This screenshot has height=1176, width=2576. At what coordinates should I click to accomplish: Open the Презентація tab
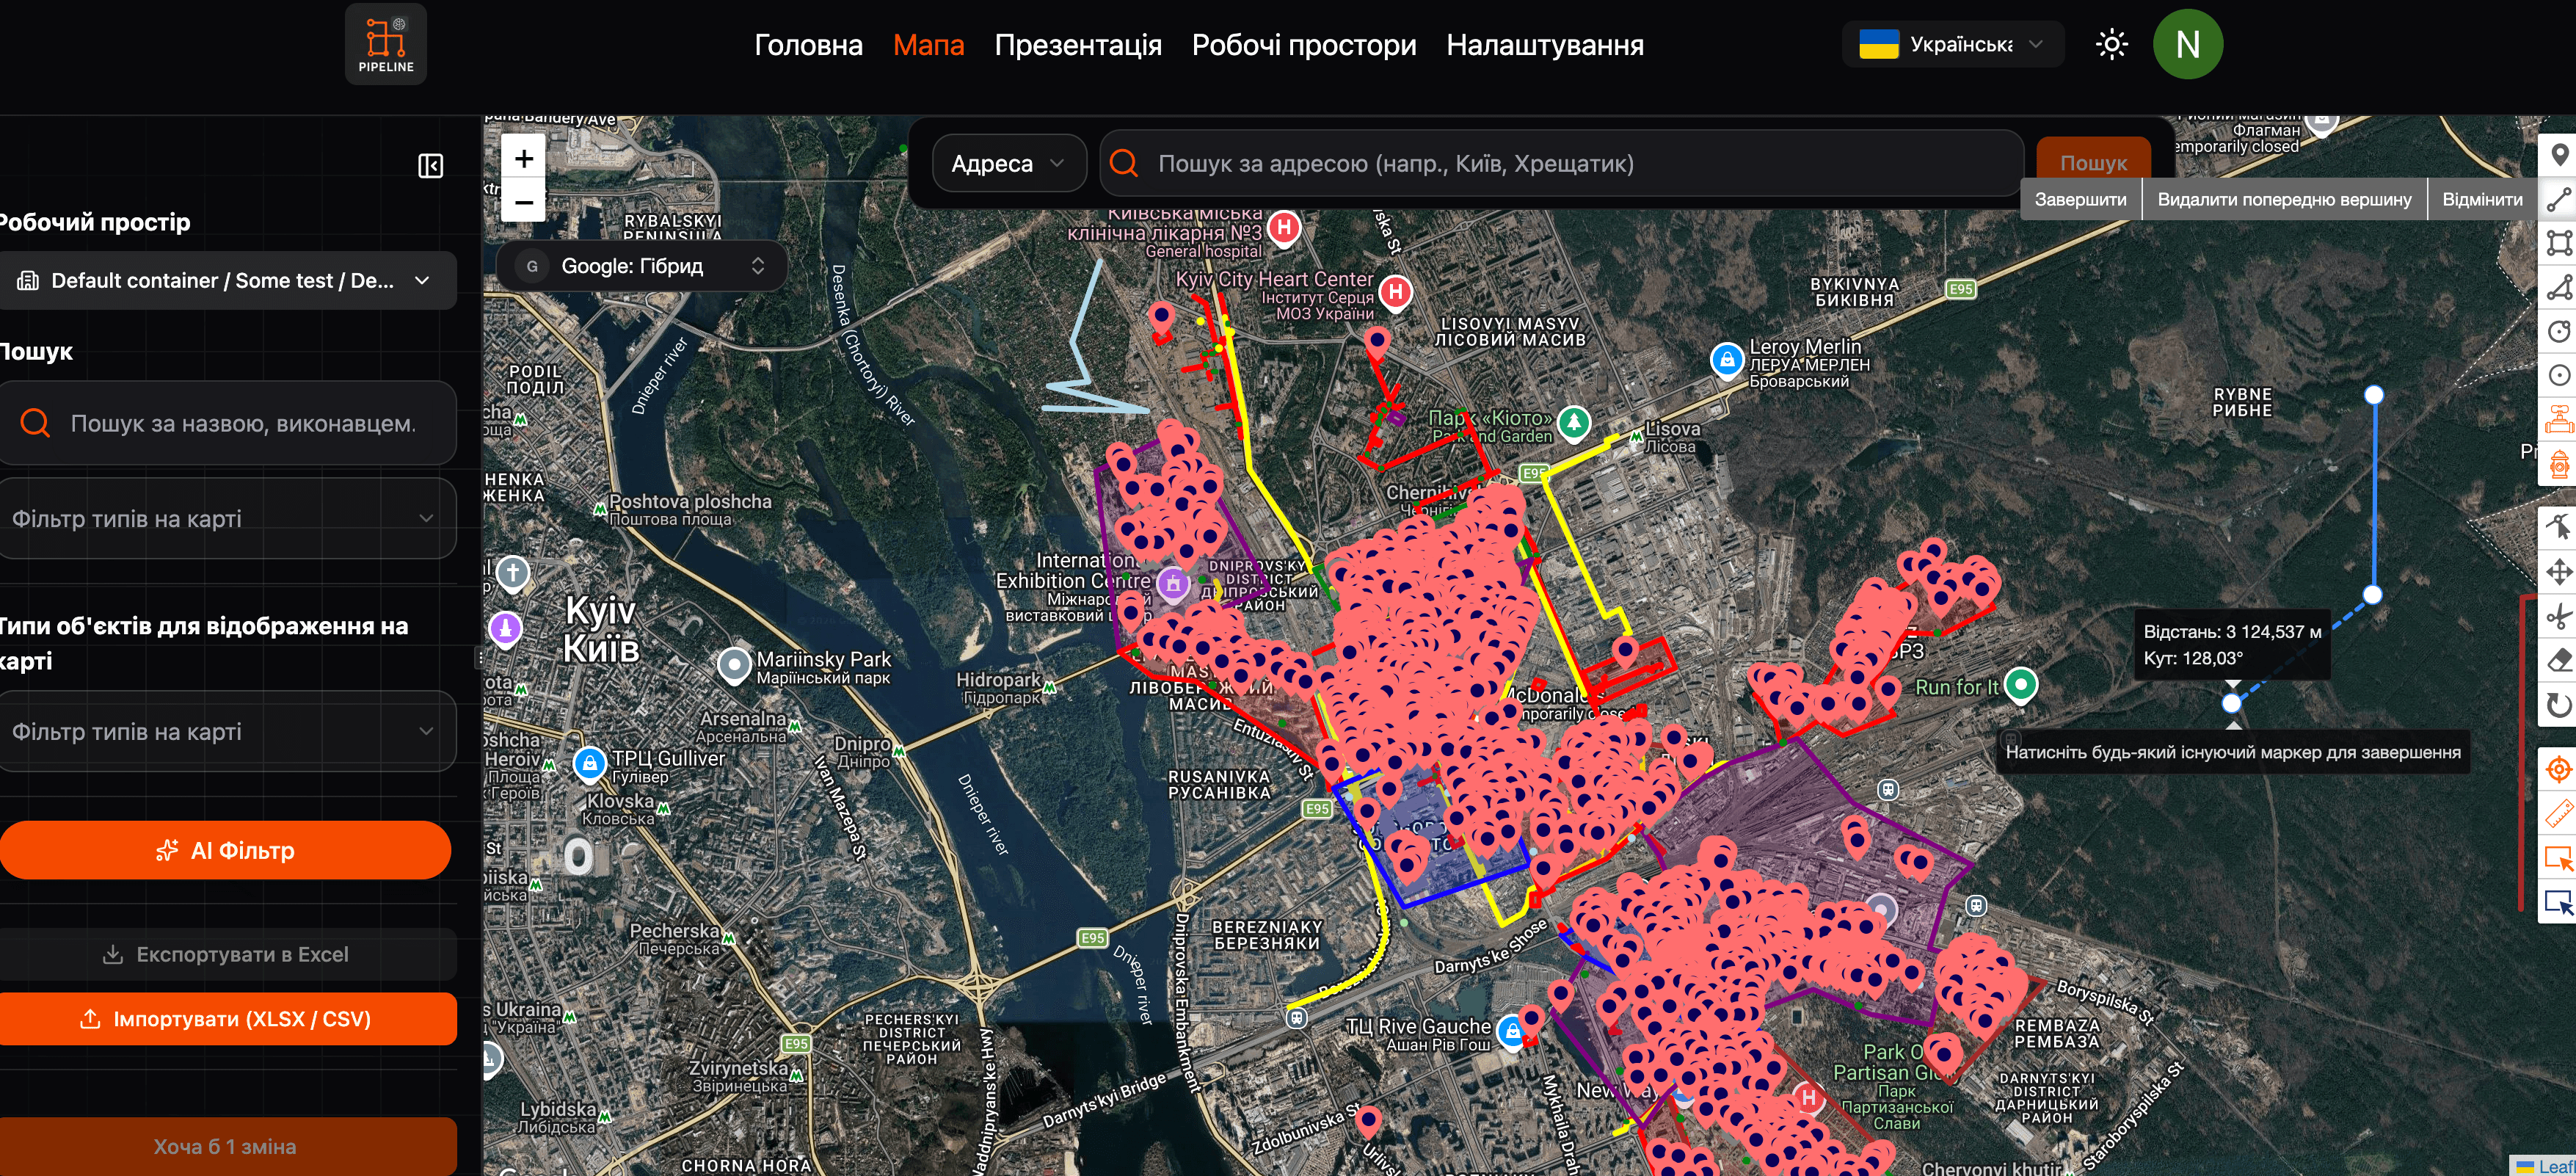(1078, 45)
